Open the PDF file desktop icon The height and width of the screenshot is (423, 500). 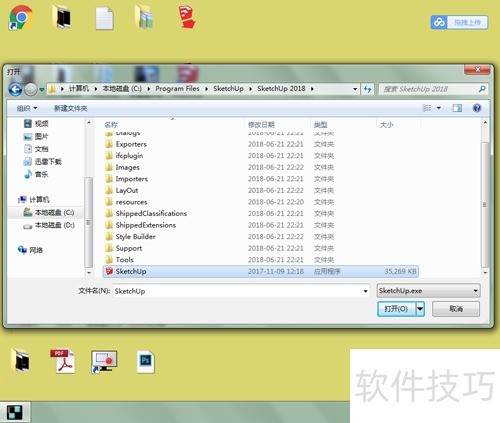click(x=63, y=361)
